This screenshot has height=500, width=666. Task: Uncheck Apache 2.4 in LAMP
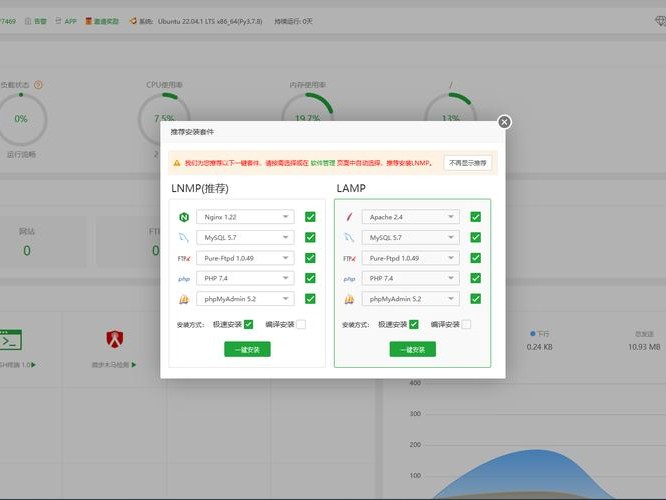click(x=476, y=217)
